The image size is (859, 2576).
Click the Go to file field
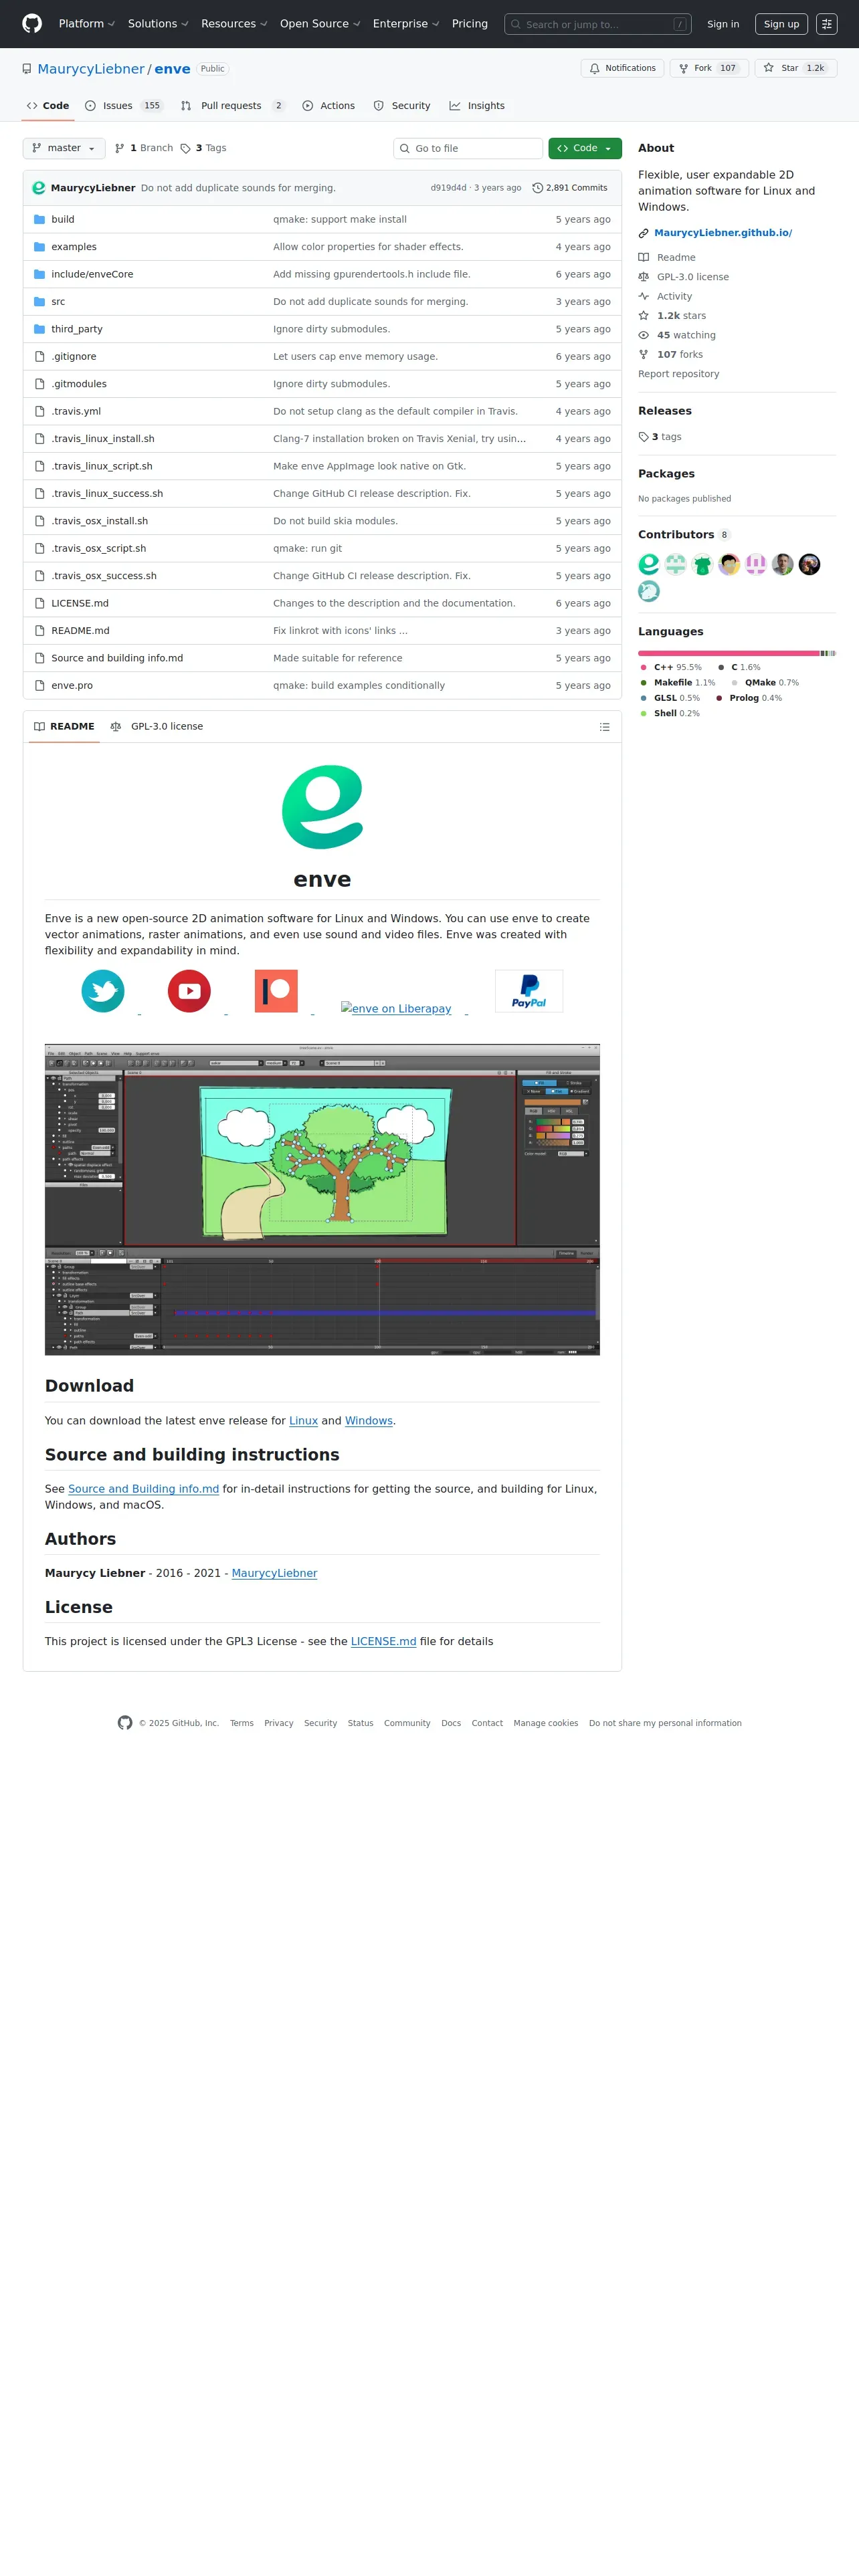coord(468,148)
